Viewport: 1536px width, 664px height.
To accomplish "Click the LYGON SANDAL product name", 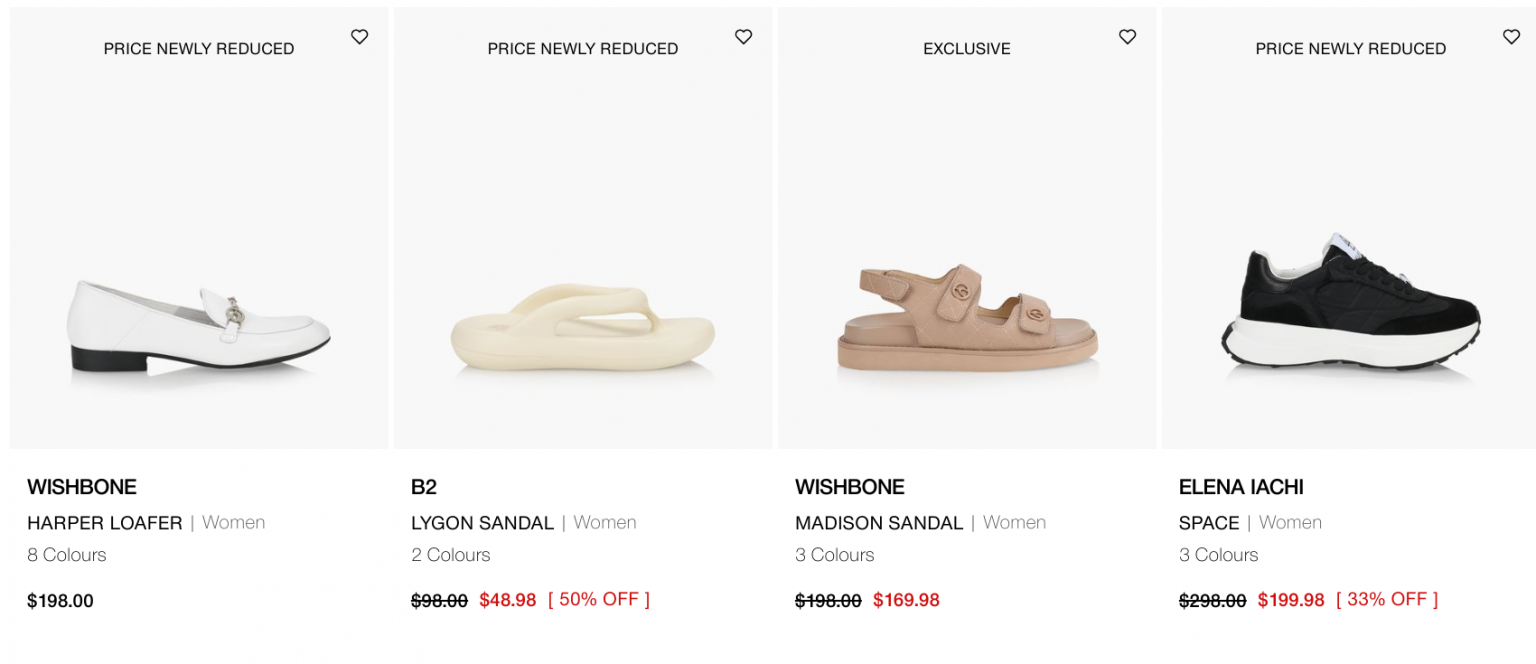I will click(x=482, y=522).
